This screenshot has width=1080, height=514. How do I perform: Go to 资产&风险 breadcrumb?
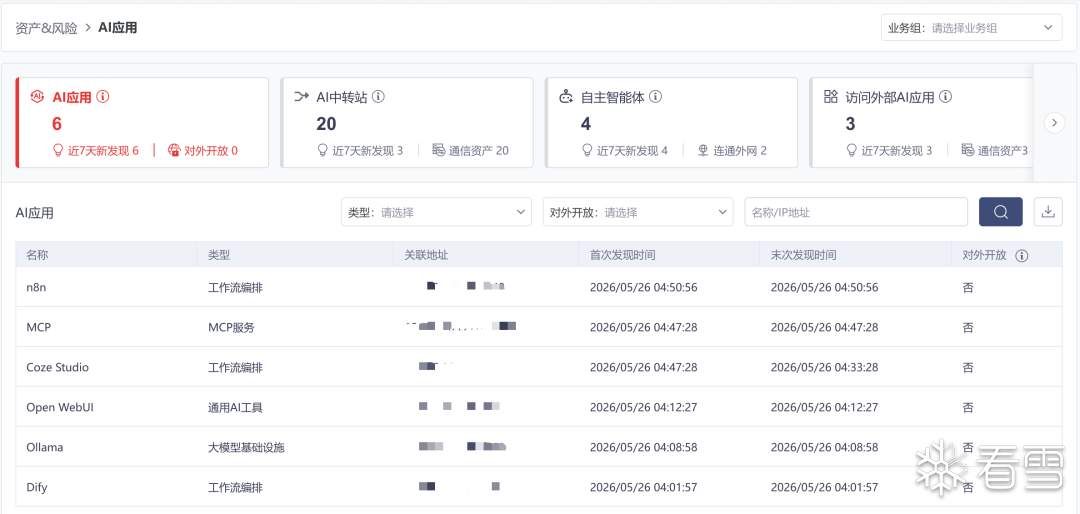46,28
